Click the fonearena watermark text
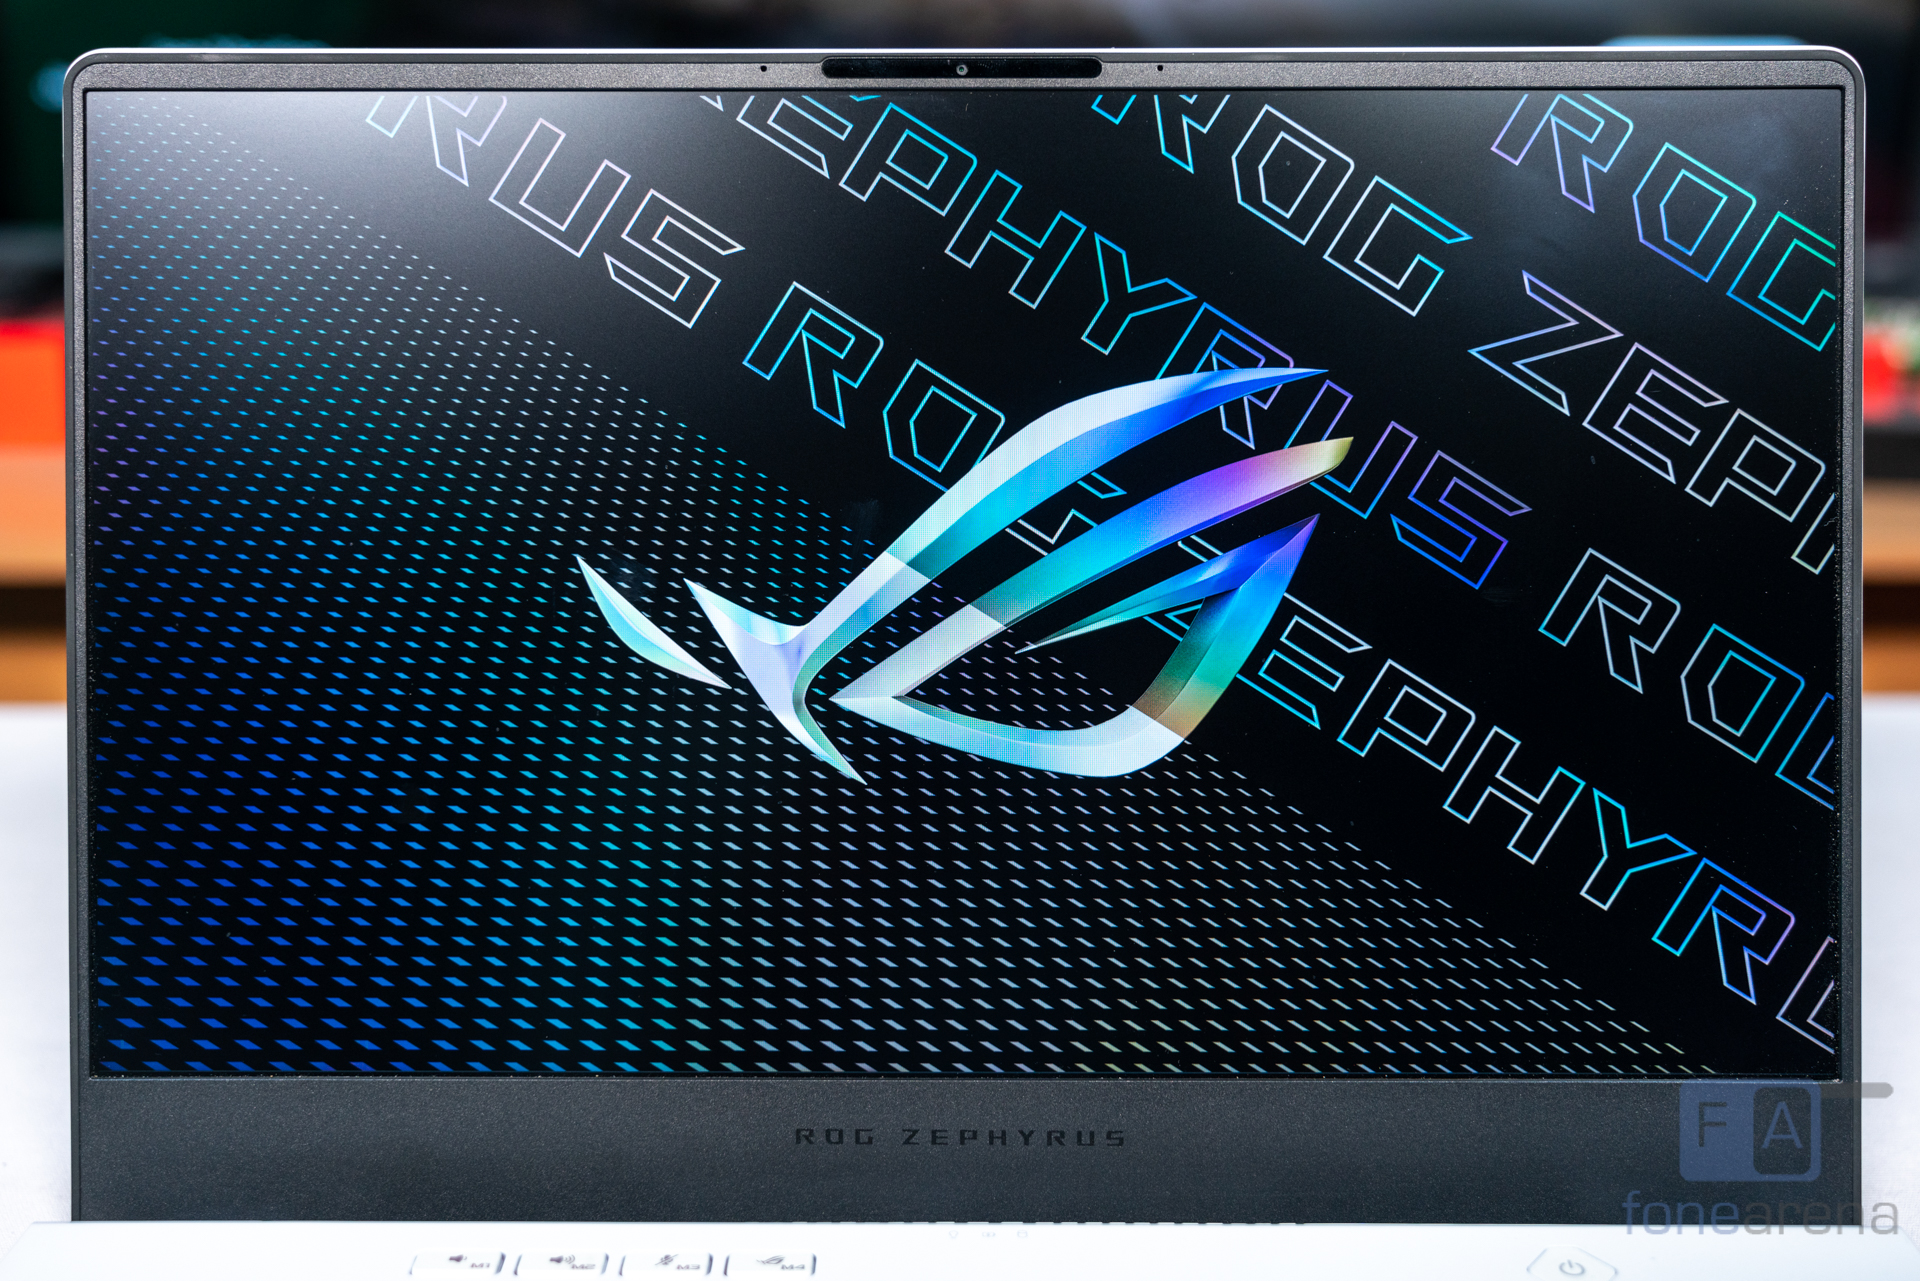 tap(1759, 1214)
